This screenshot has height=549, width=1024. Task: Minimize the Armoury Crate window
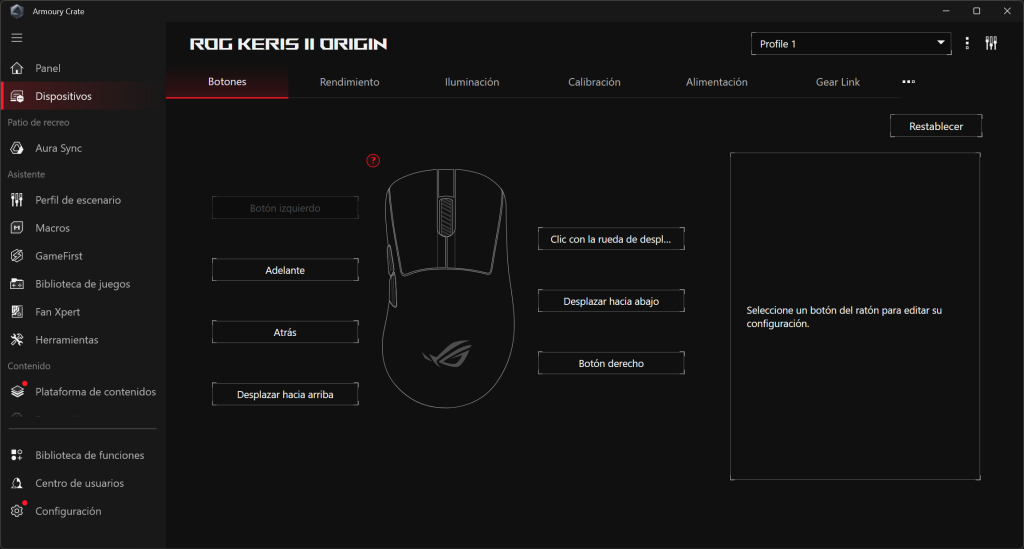coord(946,11)
